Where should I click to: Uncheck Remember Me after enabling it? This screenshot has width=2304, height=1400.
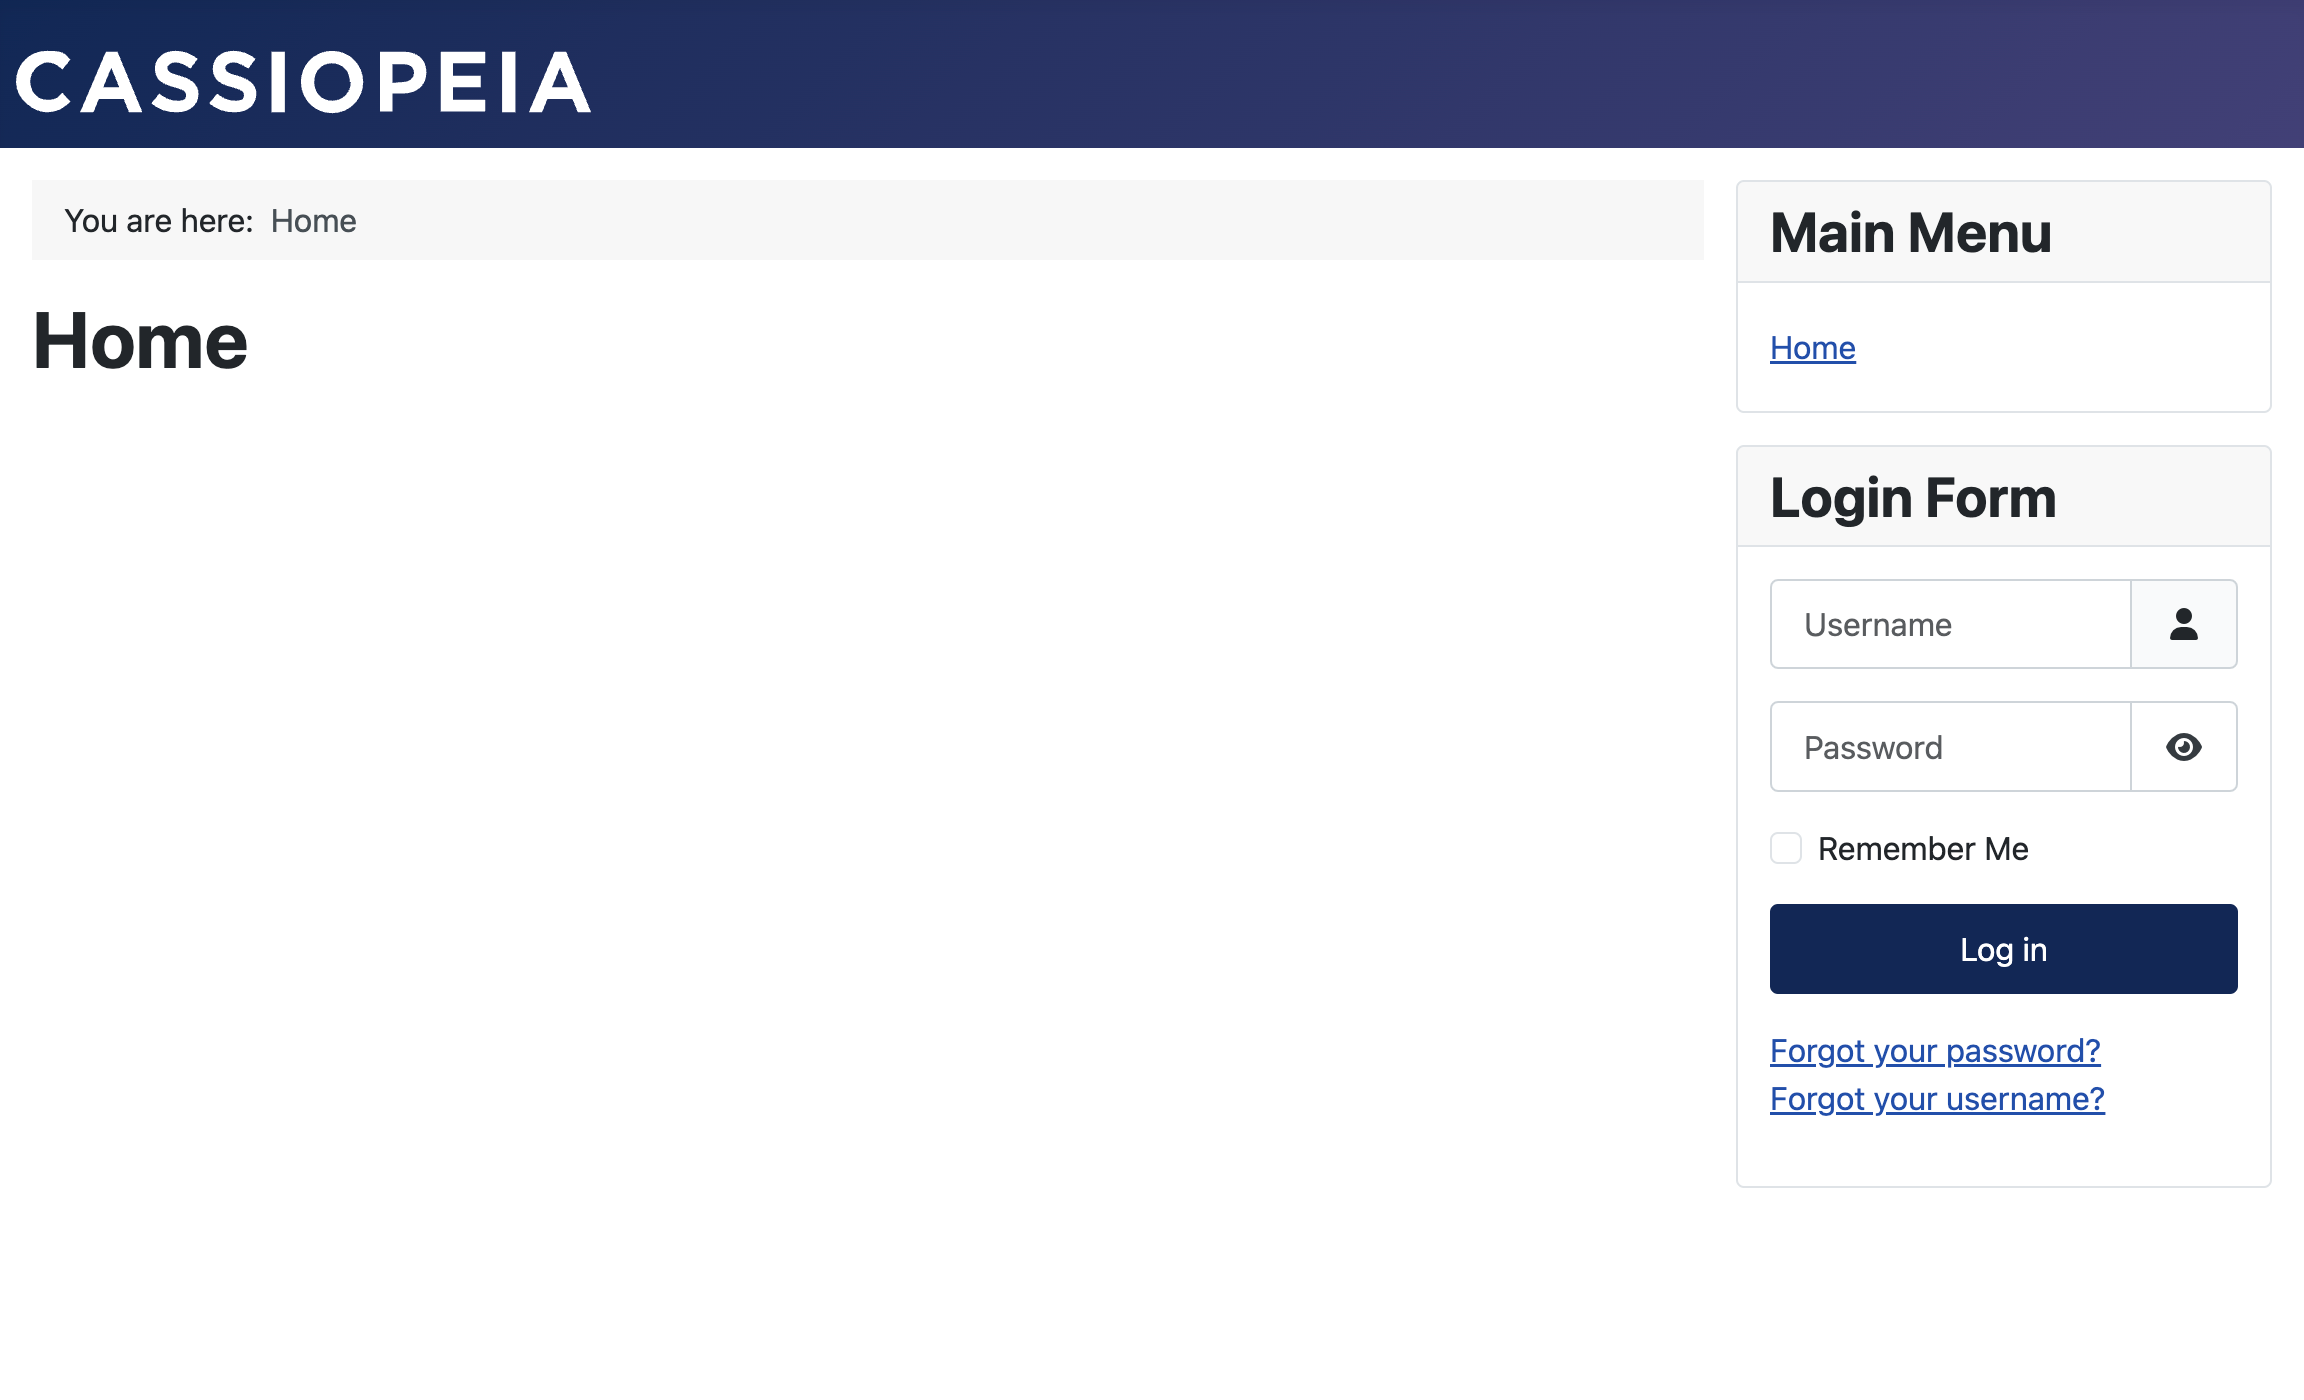click(1785, 848)
